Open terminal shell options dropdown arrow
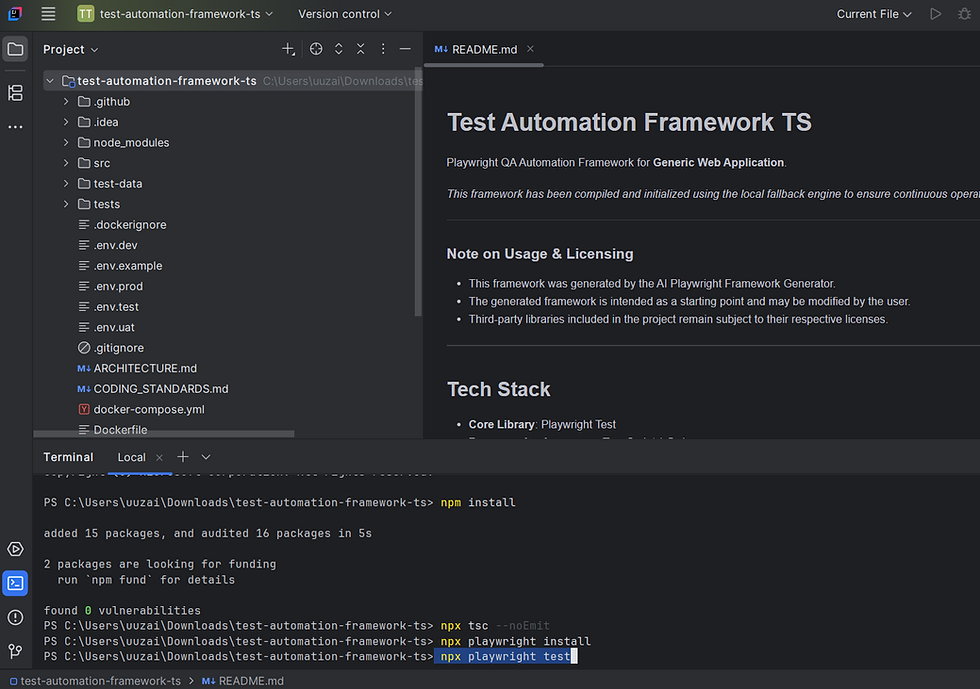The width and height of the screenshot is (980, 689). 206,457
